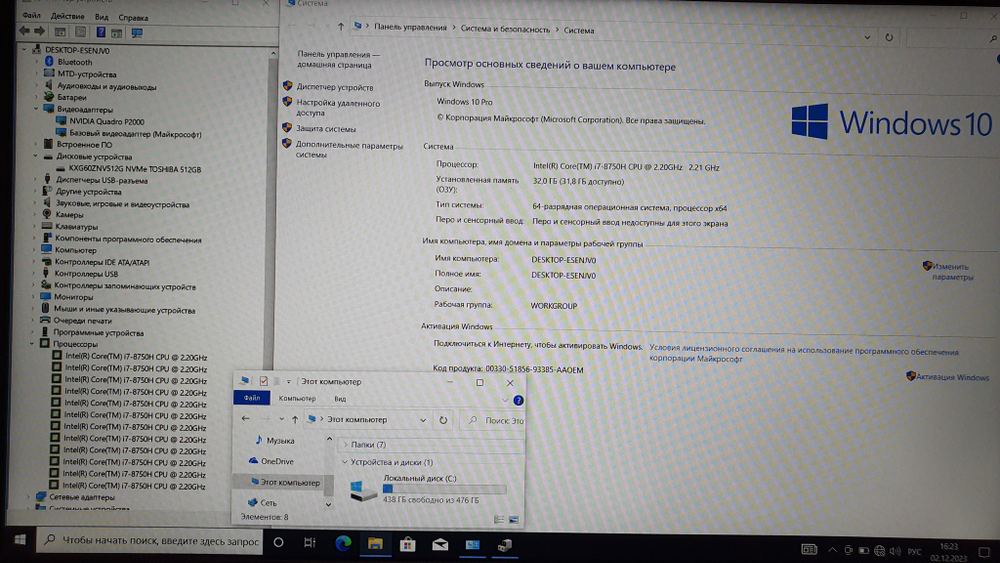This screenshot has width=1000, height=563.
Task: Open address history dropdown in System window
Action: point(867,38)
